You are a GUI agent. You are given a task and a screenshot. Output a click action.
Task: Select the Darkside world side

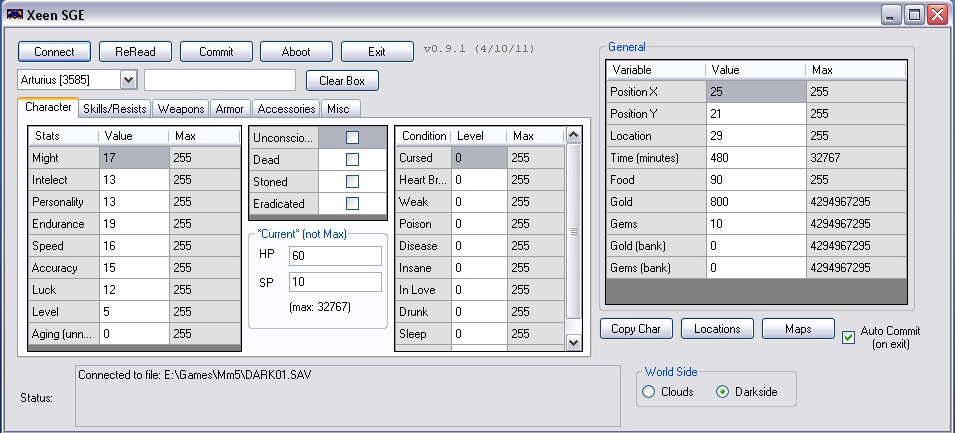[x=722, y=392]
